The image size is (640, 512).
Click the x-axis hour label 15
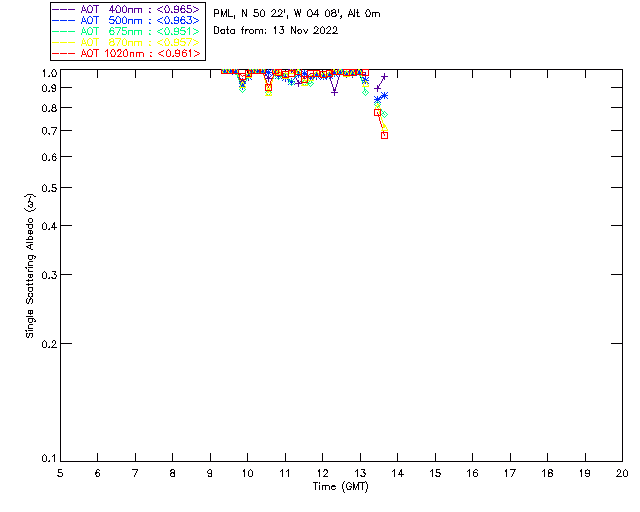[x=435, y=473]
